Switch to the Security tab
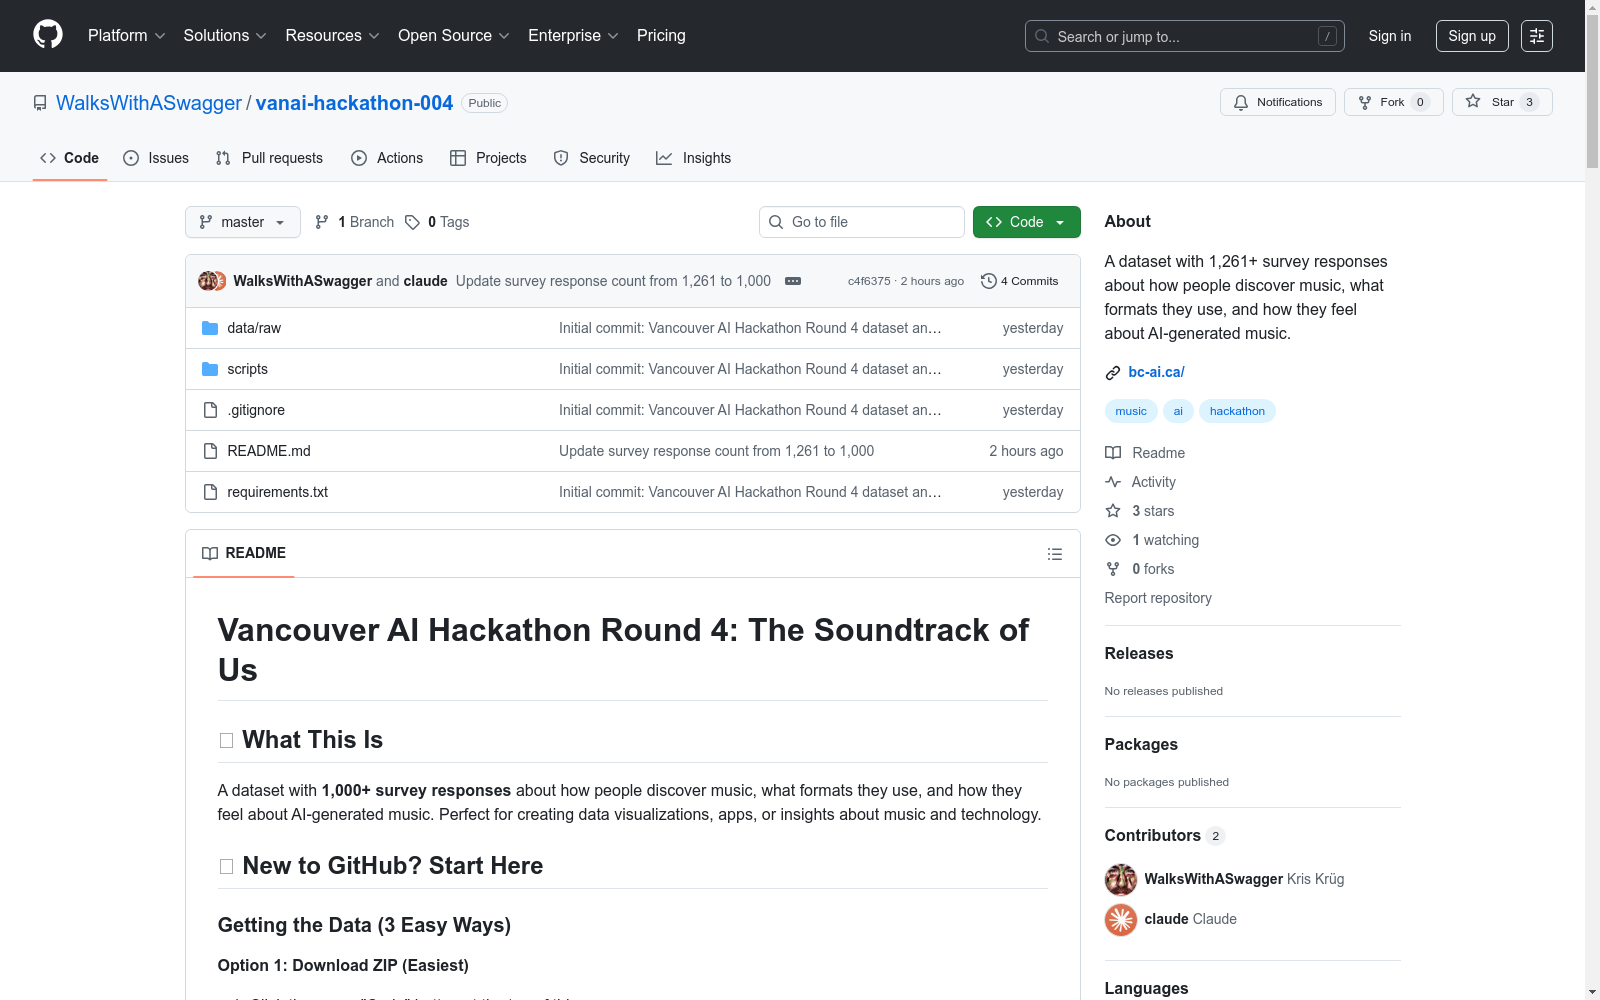1600x1000 pixels. (x=592, y=158)
